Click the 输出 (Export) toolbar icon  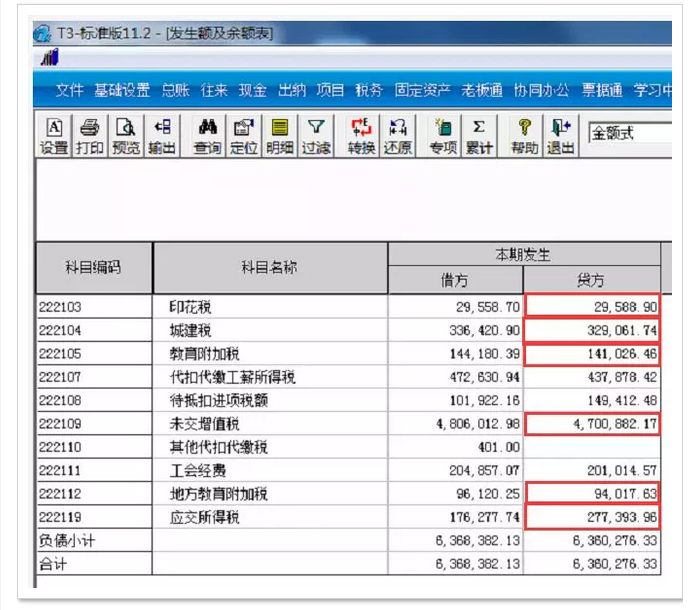pos(162,136)
